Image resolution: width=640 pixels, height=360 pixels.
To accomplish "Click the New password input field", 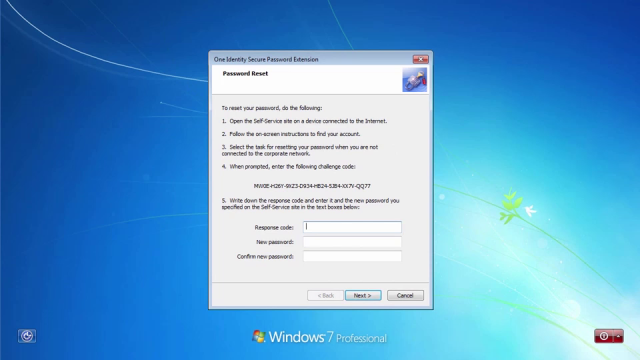I will coord(352,242).
